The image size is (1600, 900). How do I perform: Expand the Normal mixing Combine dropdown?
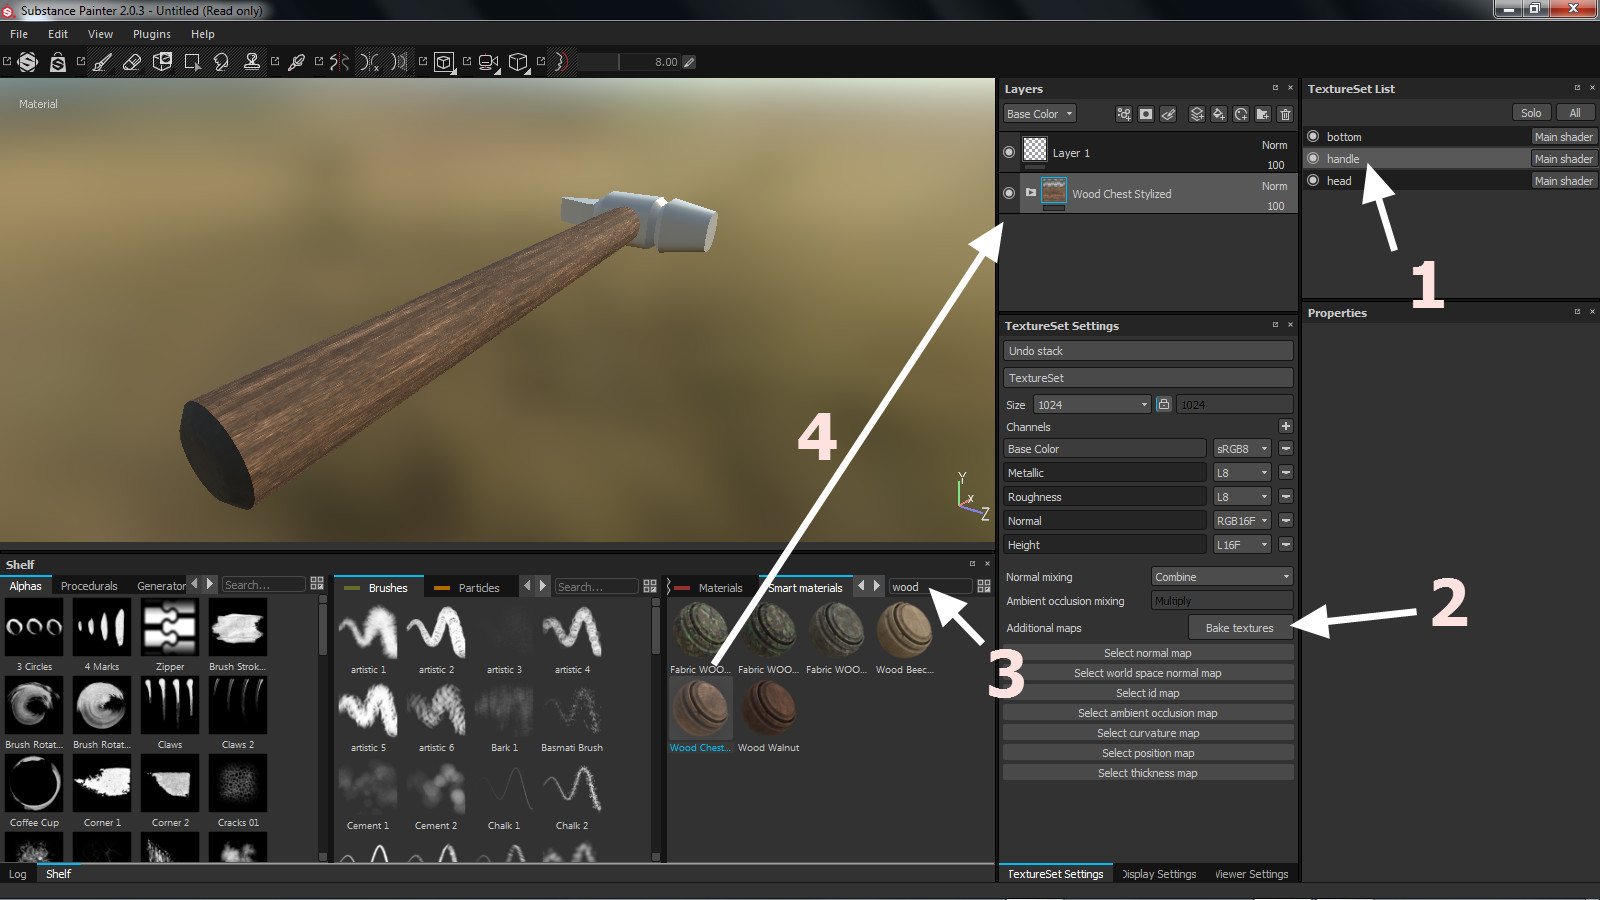point(1222,577)
